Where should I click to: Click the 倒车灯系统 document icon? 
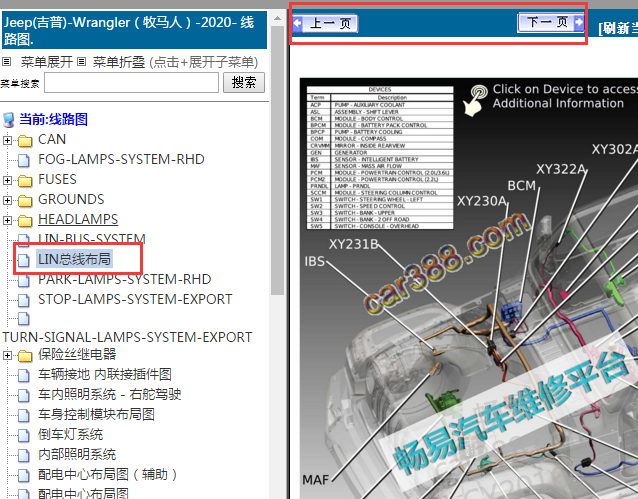click(x=24, y=435)
